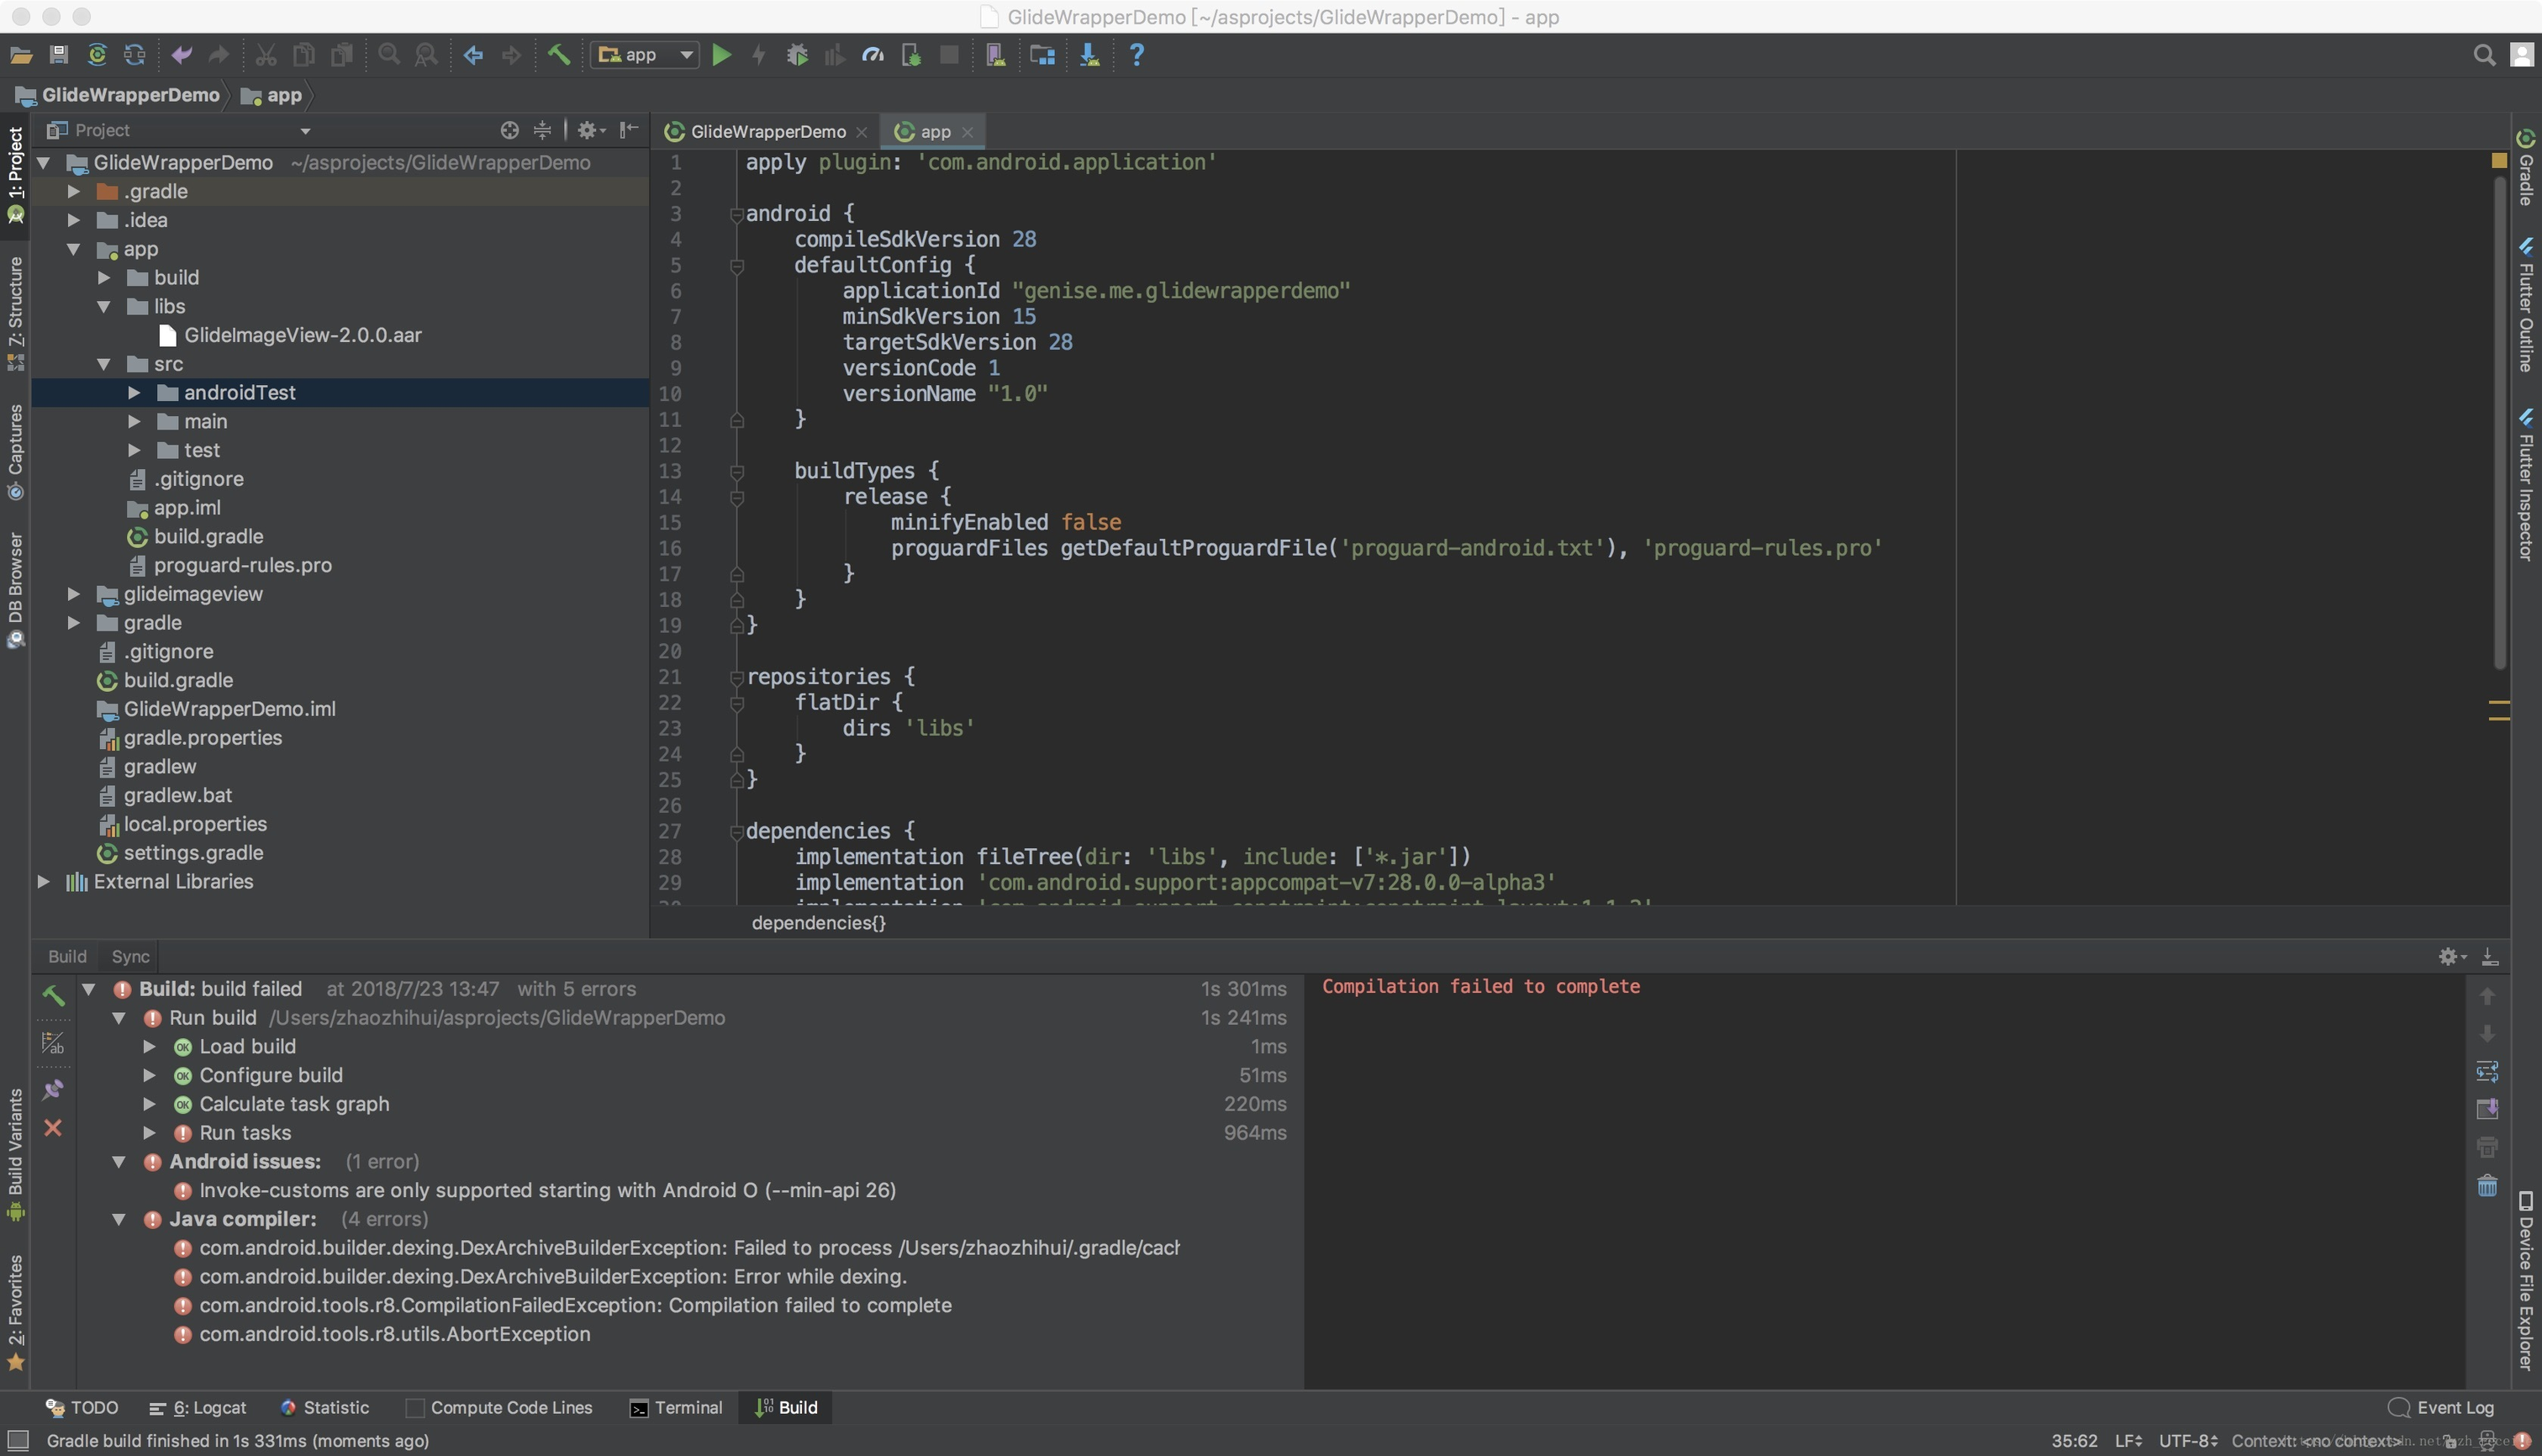Clear build output with trash icon
This screenshot has height=1456, width=2542.
pos(2487,1187)
